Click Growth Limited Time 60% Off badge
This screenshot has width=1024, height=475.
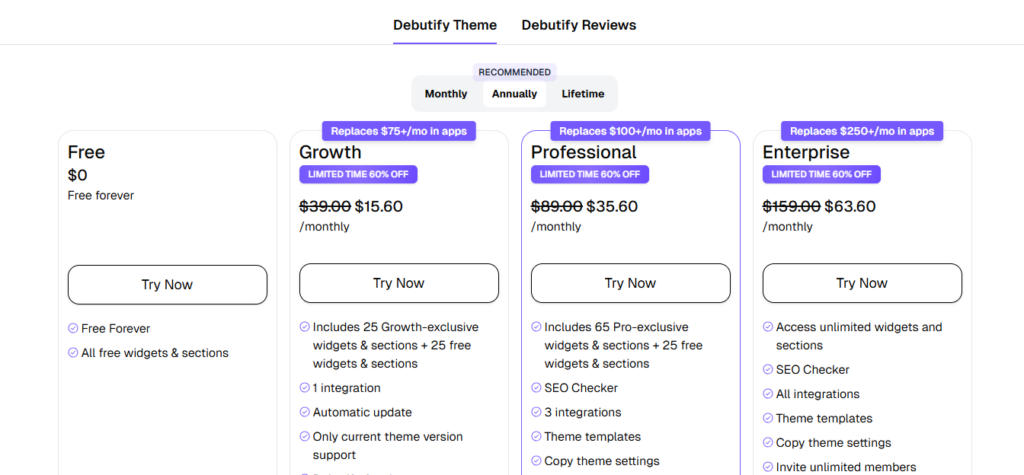[x=358, y=175]
